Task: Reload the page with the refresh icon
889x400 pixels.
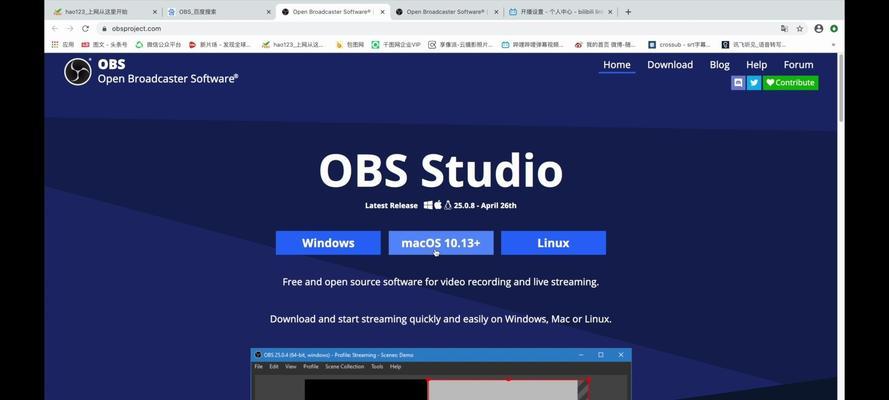Action: (85, 28)
